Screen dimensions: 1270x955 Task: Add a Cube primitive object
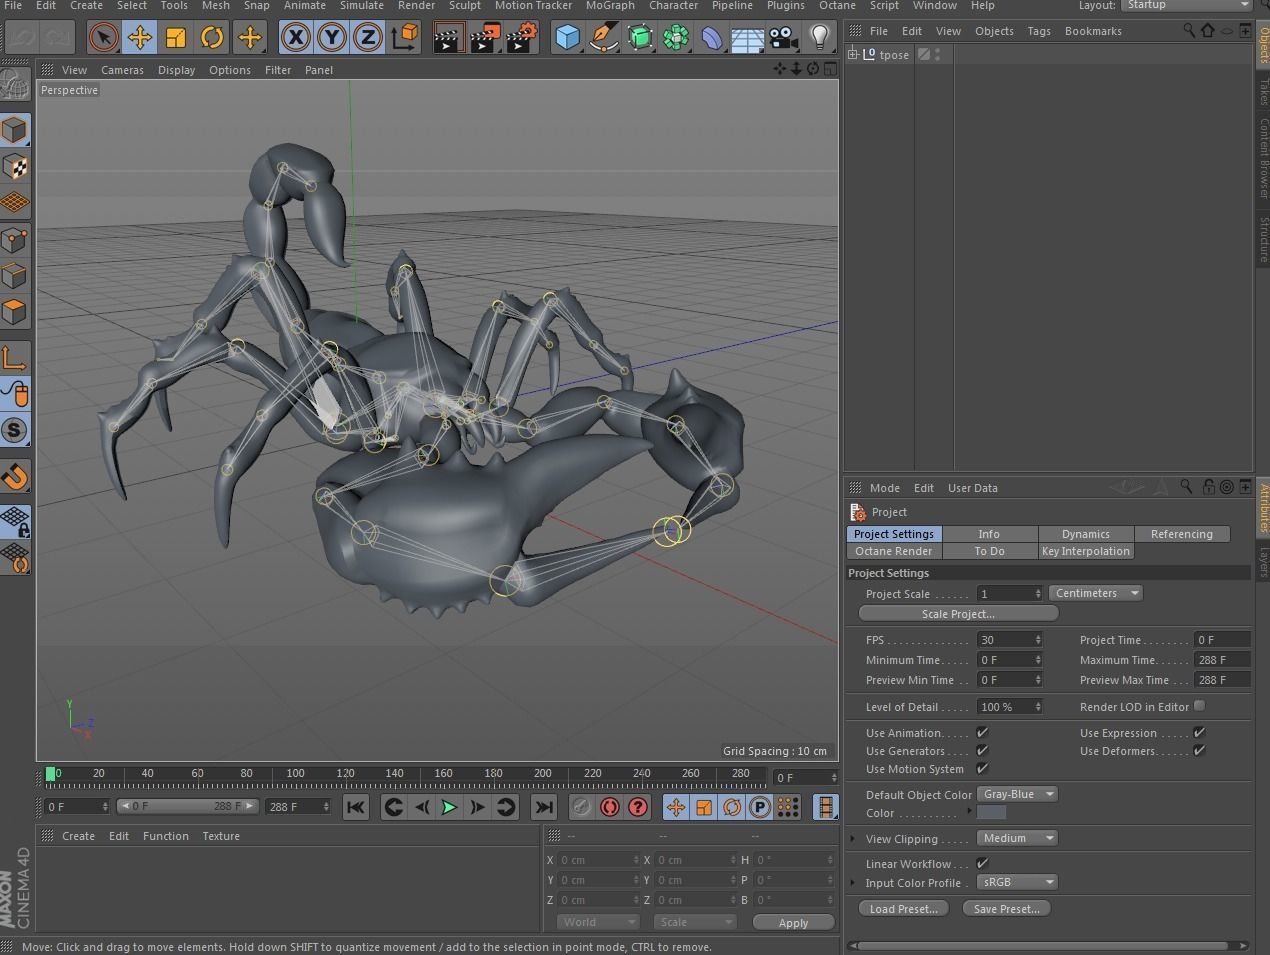coord(567,38)
